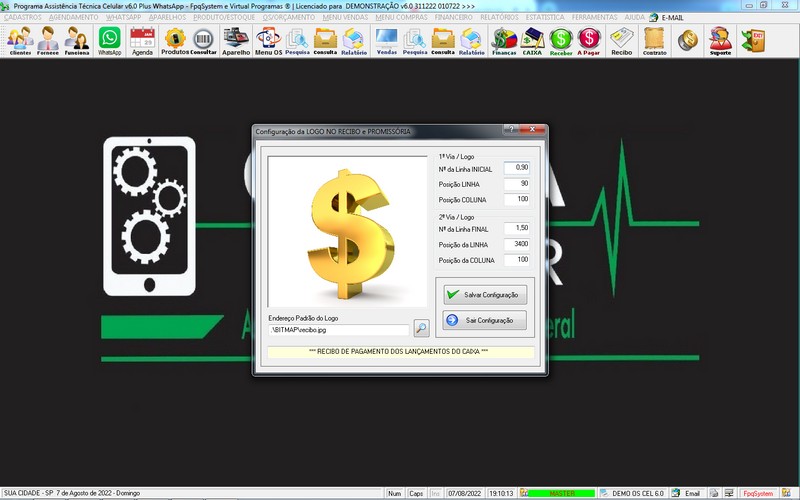Open the AGENDAMENTO menu
Screen dimensions: 800x500
click(x=73, y=17)
